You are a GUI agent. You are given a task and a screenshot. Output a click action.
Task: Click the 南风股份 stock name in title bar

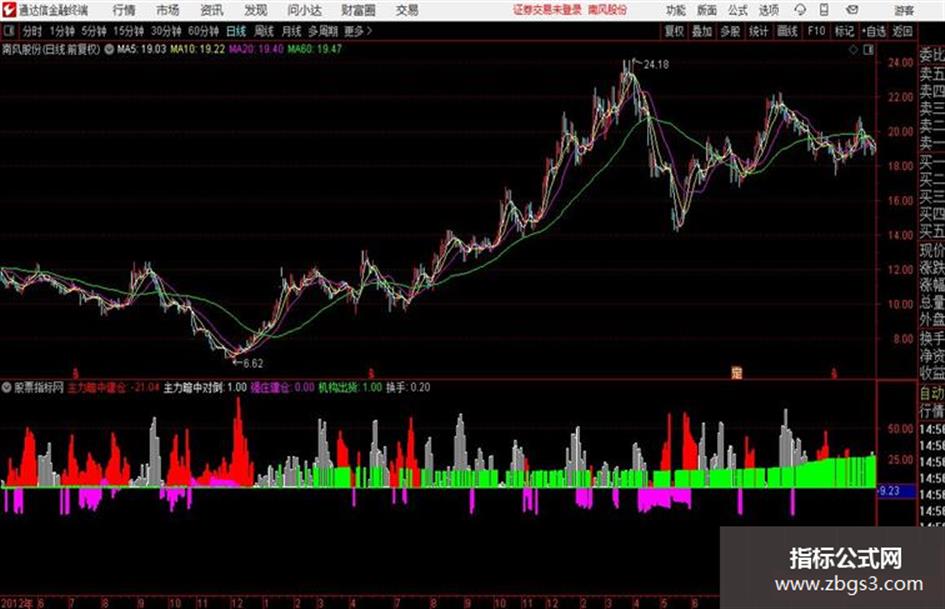tap(608, 10)
